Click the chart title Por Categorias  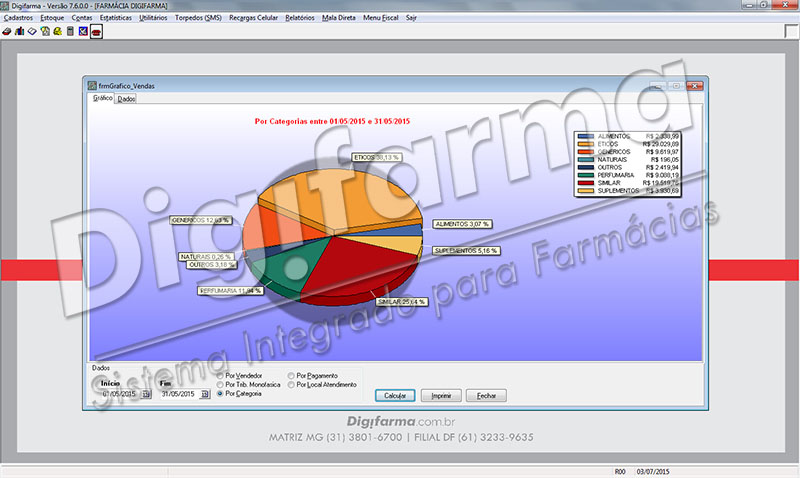332,121
